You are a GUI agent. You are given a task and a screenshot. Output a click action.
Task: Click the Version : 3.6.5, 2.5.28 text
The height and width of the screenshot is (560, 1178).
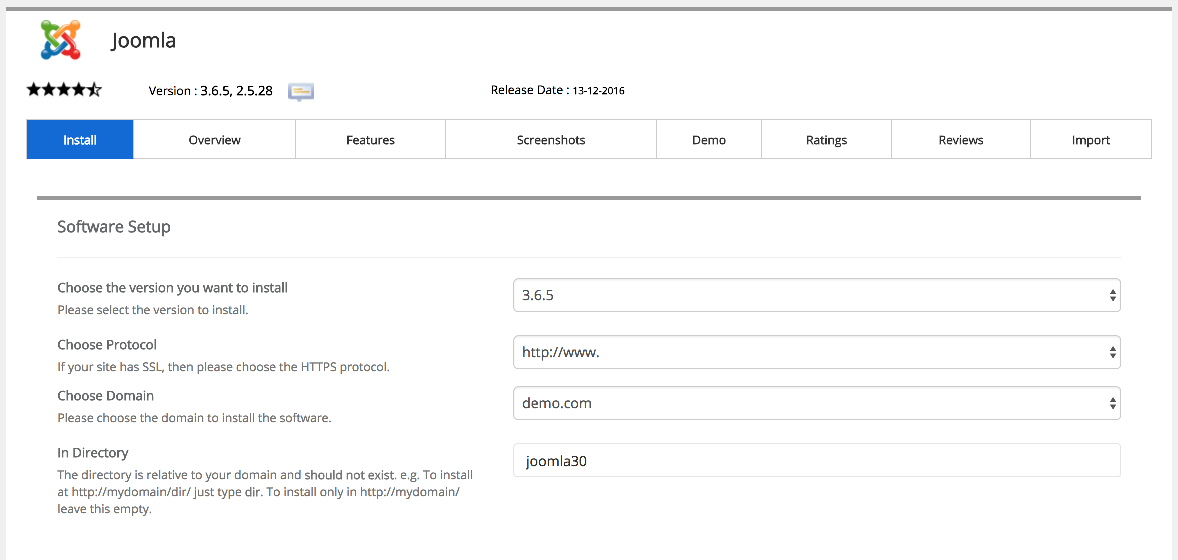coord(210,91)
